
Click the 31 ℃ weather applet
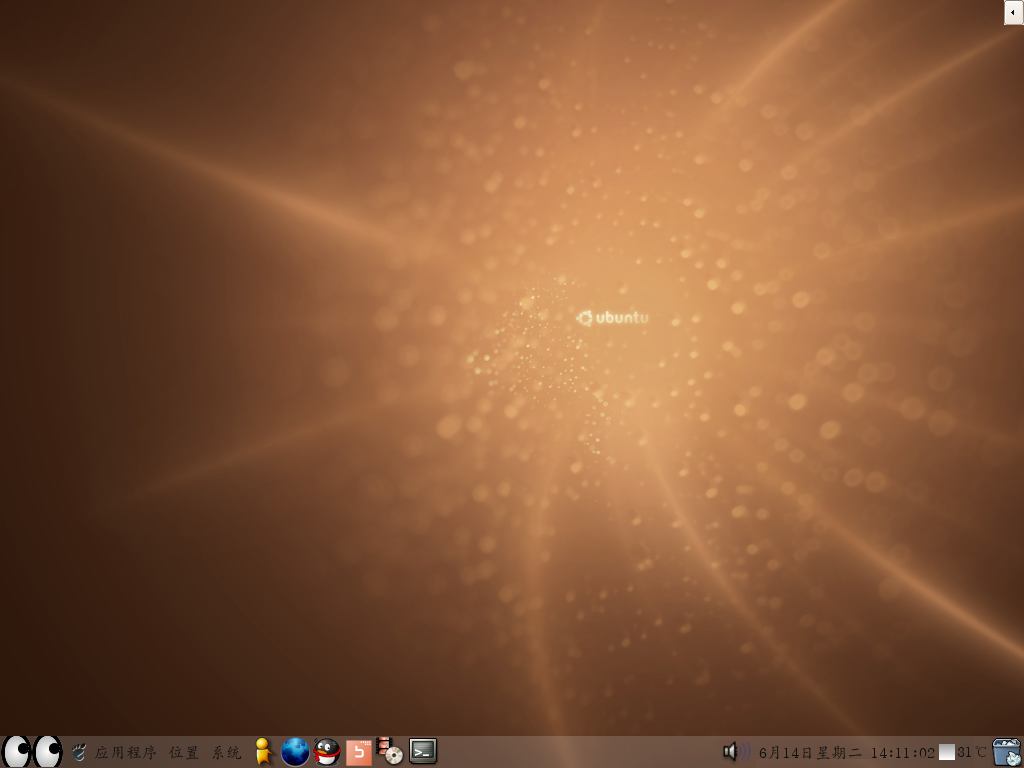pyautogui.click(x=963, y=753)
